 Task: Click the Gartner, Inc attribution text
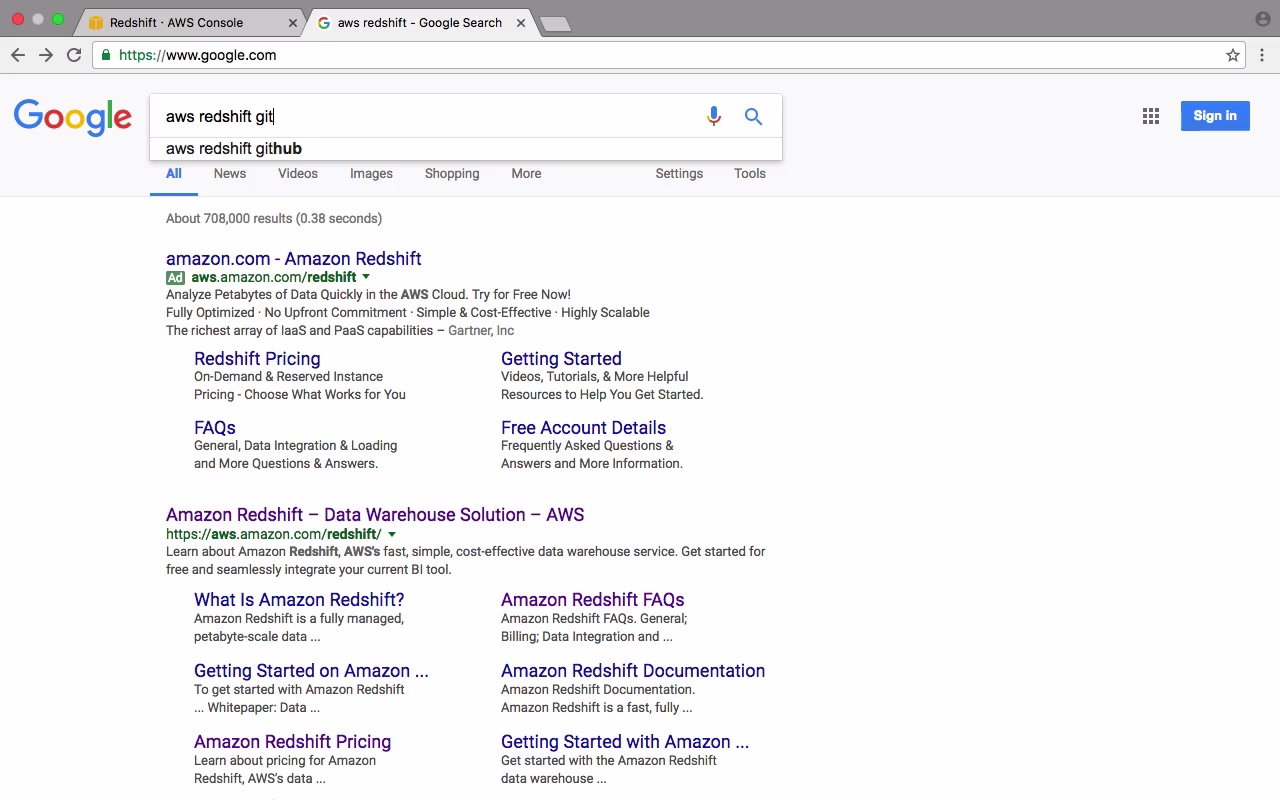[x=481, y=331]
